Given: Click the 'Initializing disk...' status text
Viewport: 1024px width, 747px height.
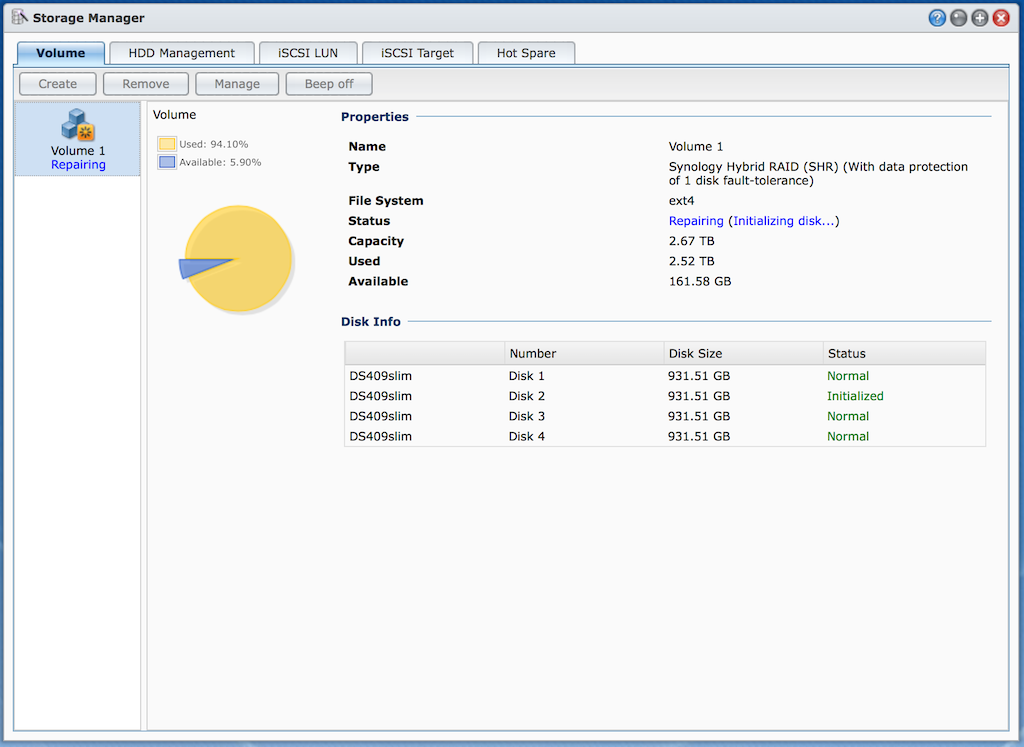Looking at the screenshot, I should 784,221.
